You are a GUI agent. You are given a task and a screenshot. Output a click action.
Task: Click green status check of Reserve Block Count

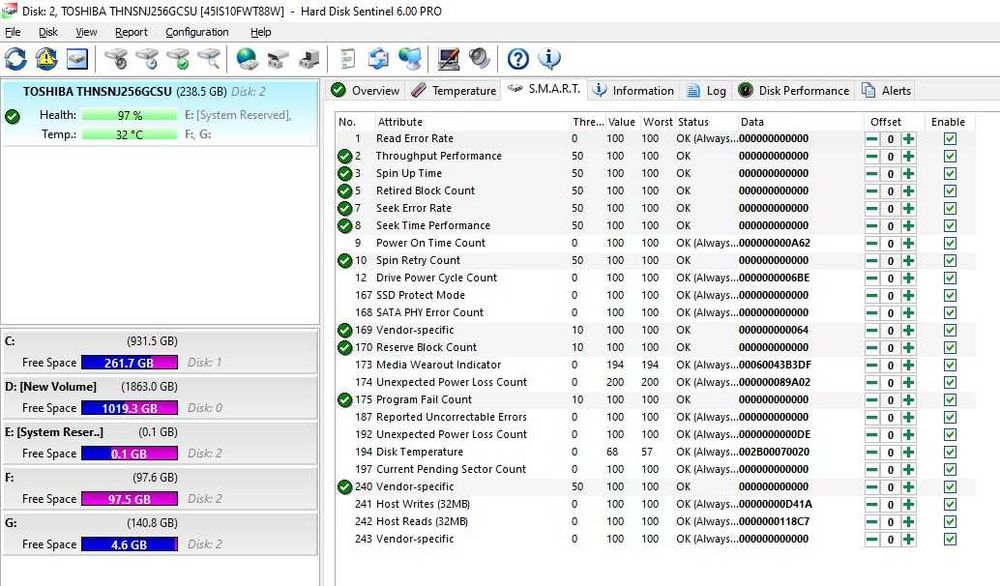344,348
